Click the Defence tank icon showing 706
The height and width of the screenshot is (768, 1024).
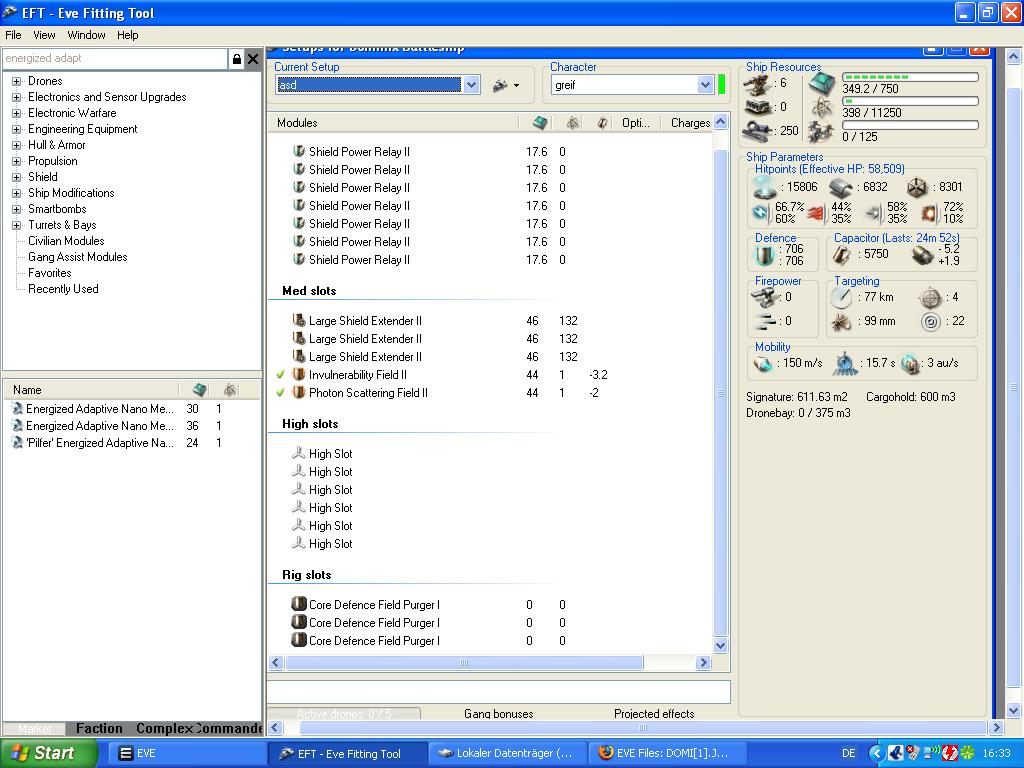[763, 255]
